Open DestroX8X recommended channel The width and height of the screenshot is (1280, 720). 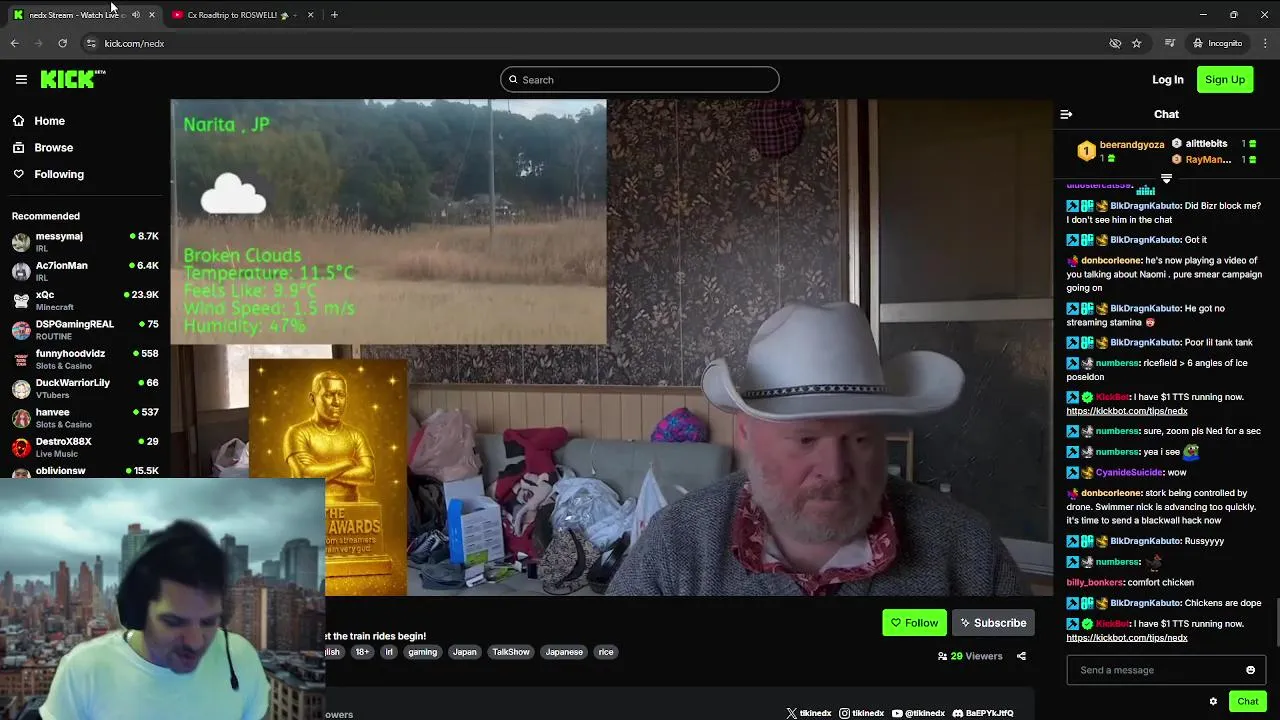pyautogui.click(x=85, y=447)
